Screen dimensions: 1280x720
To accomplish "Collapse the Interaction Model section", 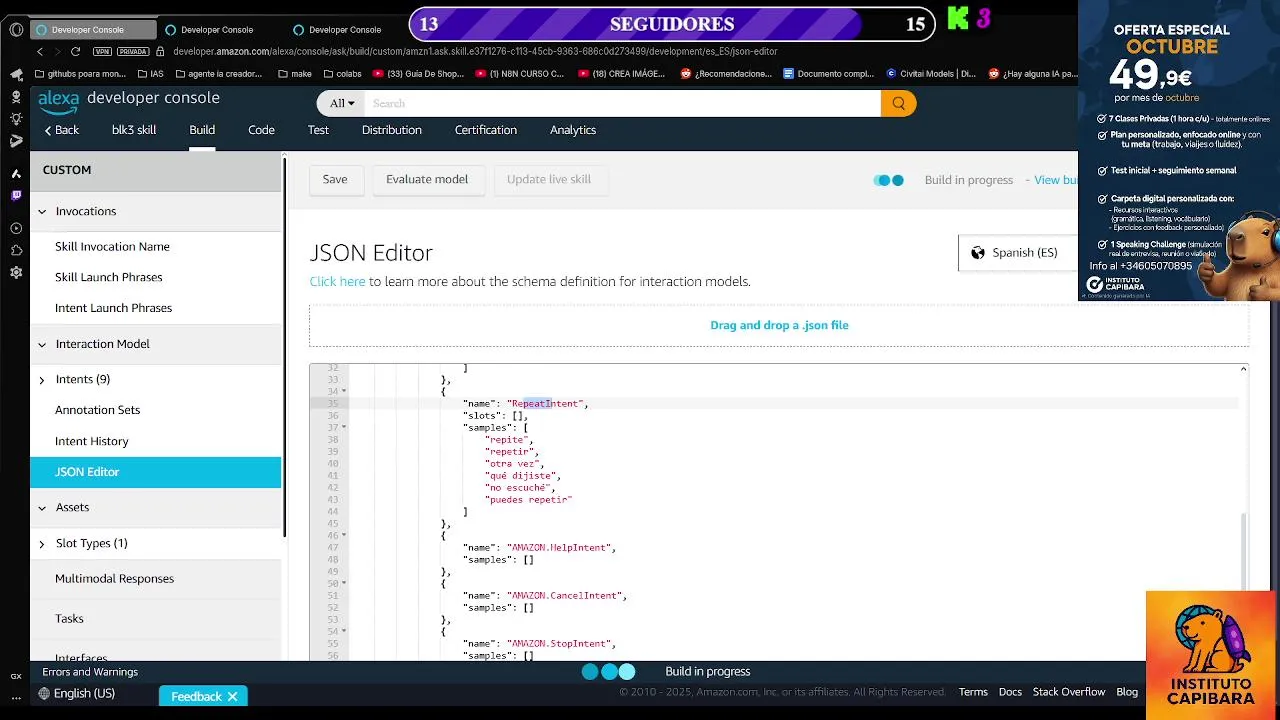I will point(42,345).
